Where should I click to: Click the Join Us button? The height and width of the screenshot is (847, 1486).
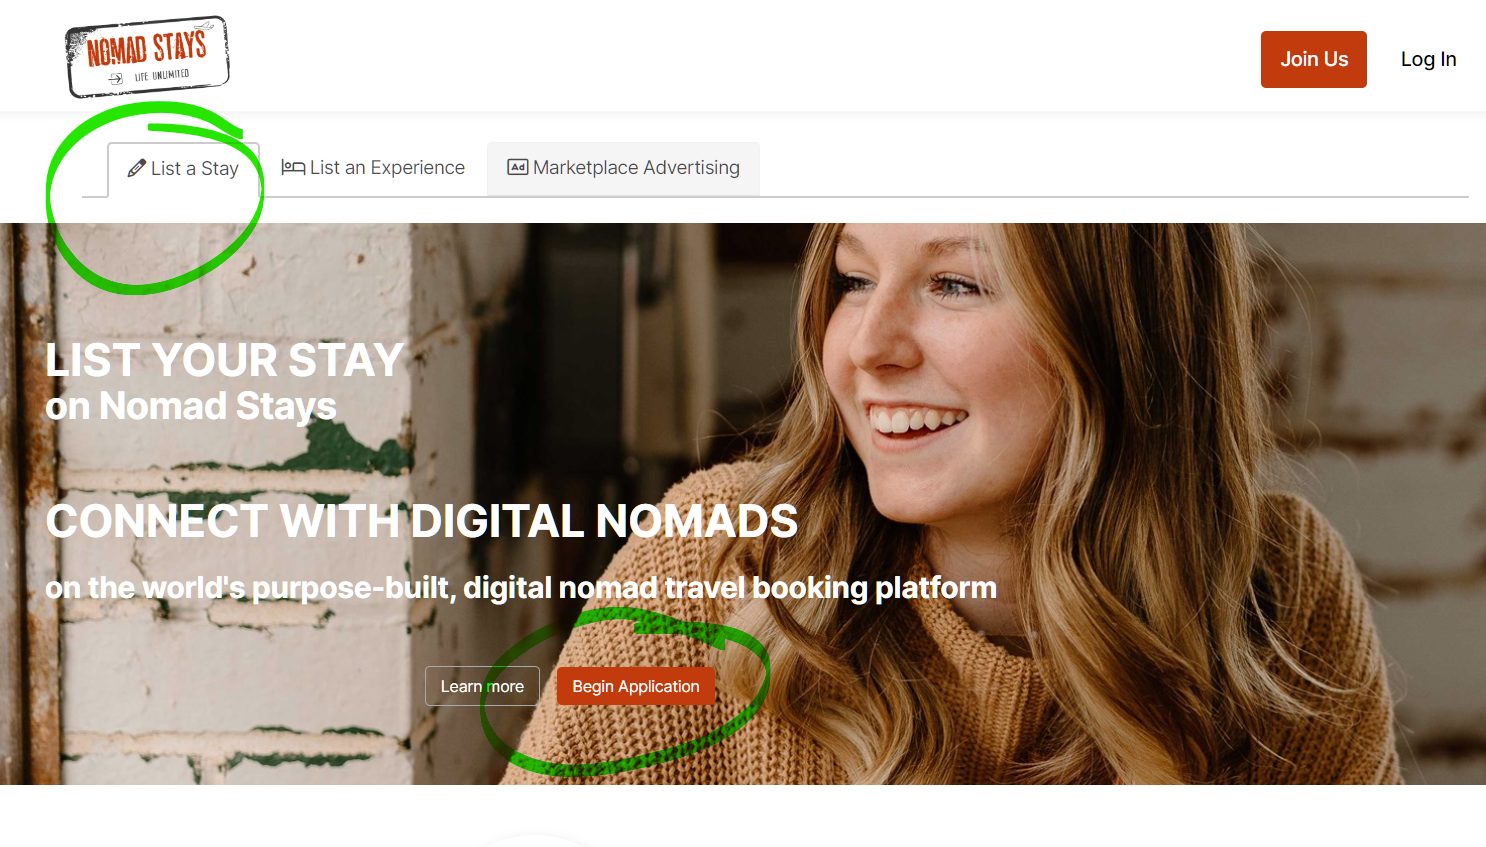click(x=1314, y=59)
